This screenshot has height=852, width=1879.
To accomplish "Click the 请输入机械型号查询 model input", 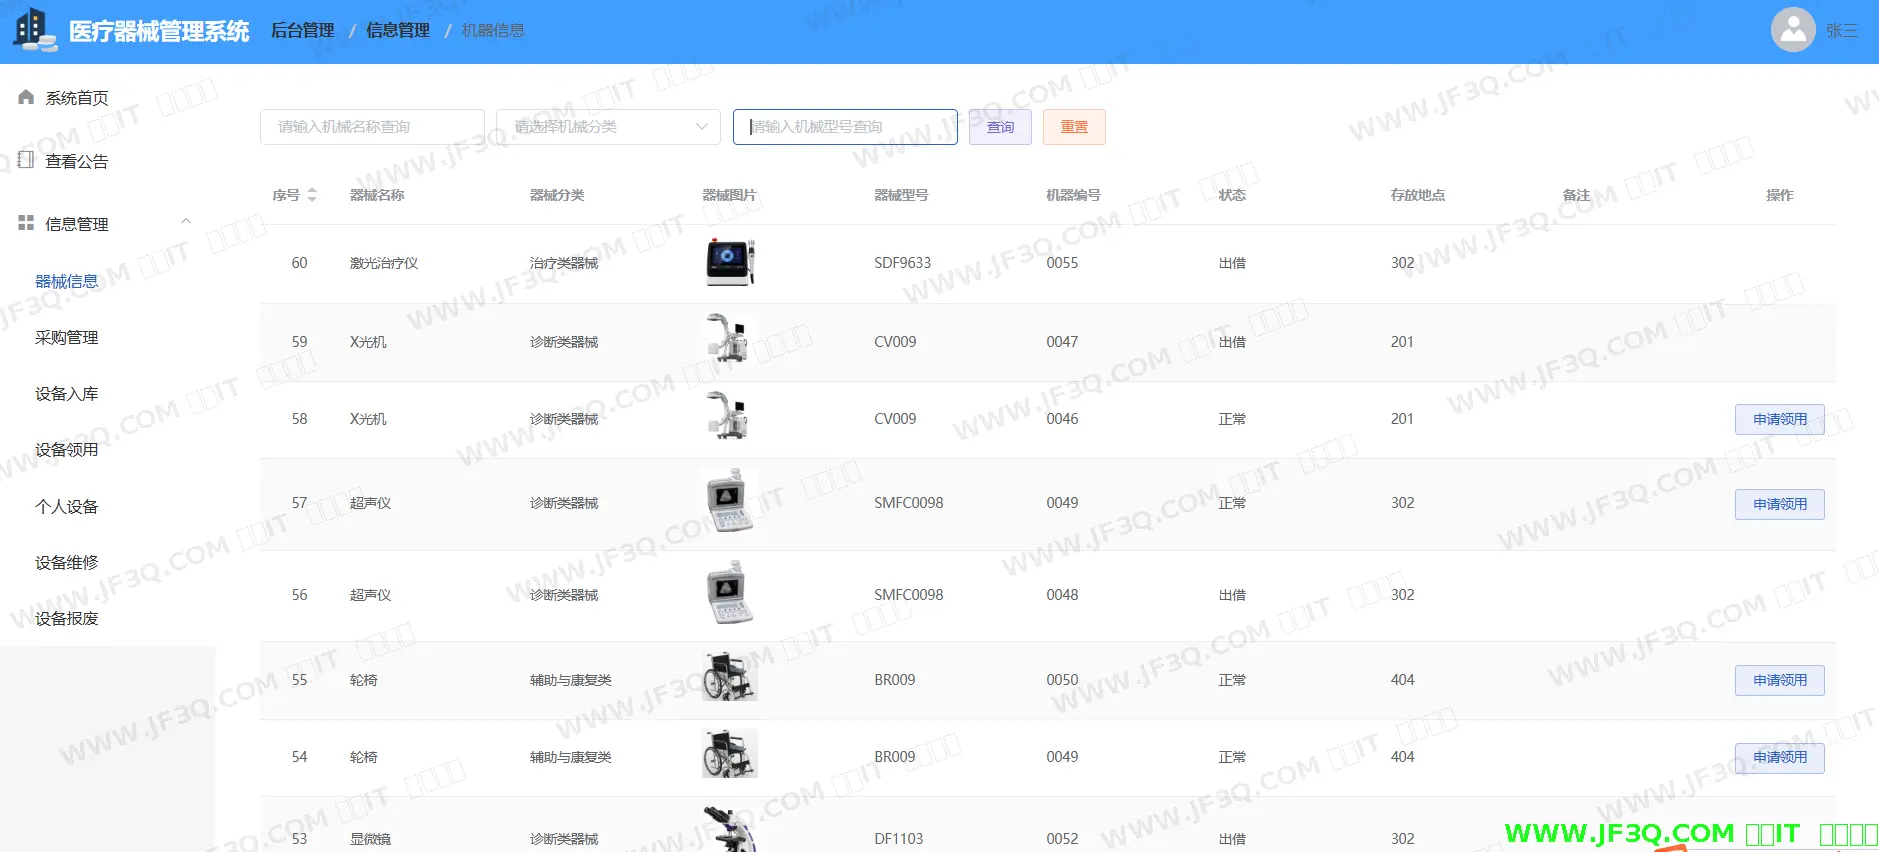I will tap(845, 127).
